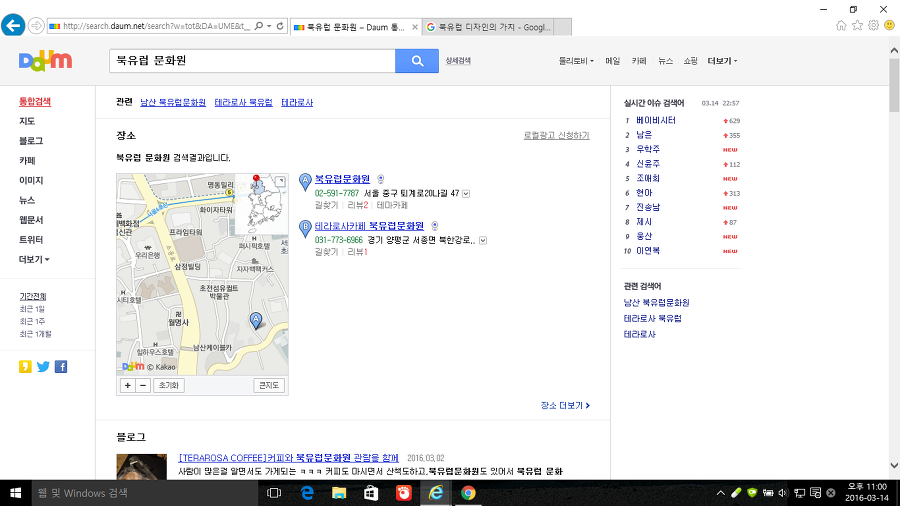Click the A pin on the map
The width and height of the screenshot is (900, 506).
pos(256,320)
